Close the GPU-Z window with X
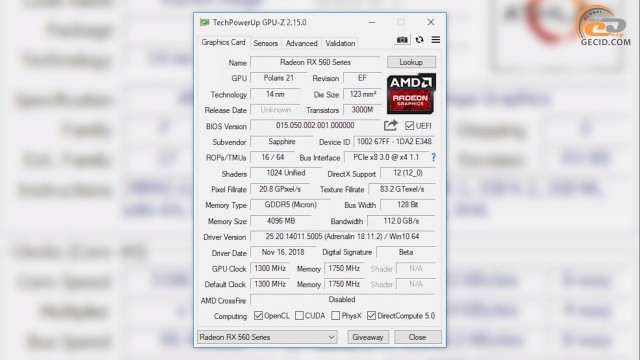Image resolution: width=640 pixels, height=360 pixels. [x=431, y=22]
